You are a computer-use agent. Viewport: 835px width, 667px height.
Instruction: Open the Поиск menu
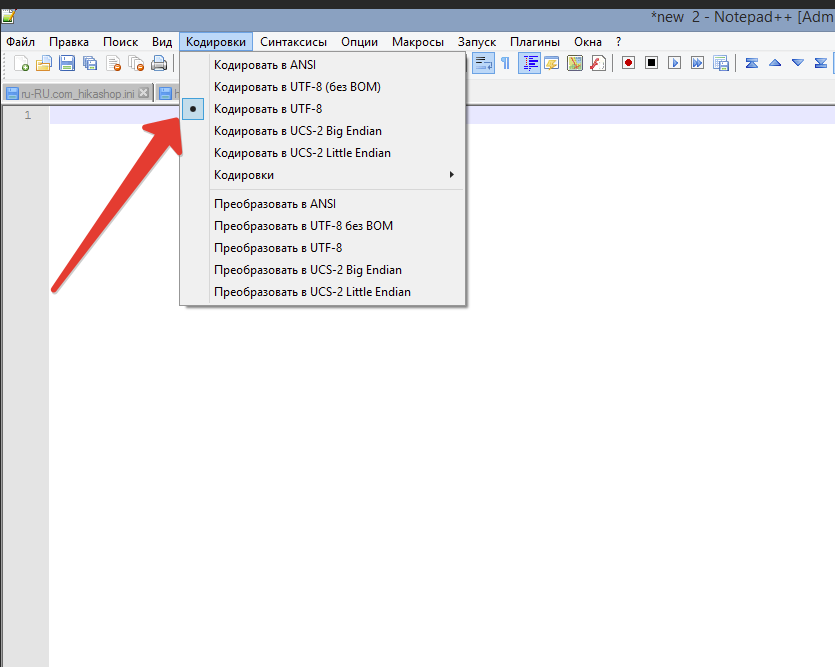120,42
